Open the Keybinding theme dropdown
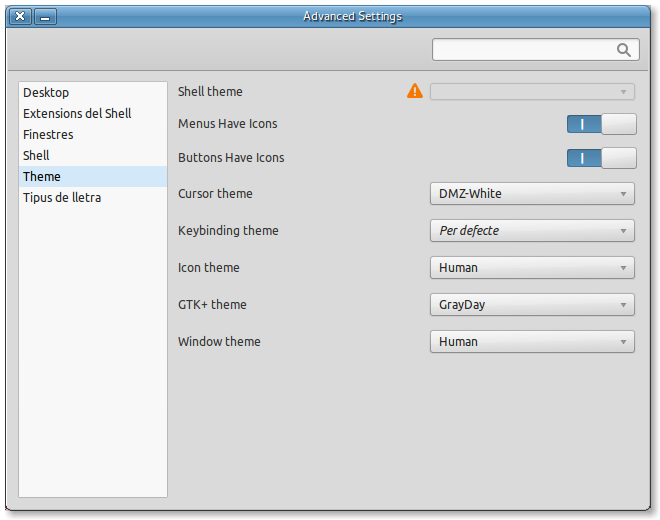The height and width of the screenshot is (520, 660). coord(532,231)
